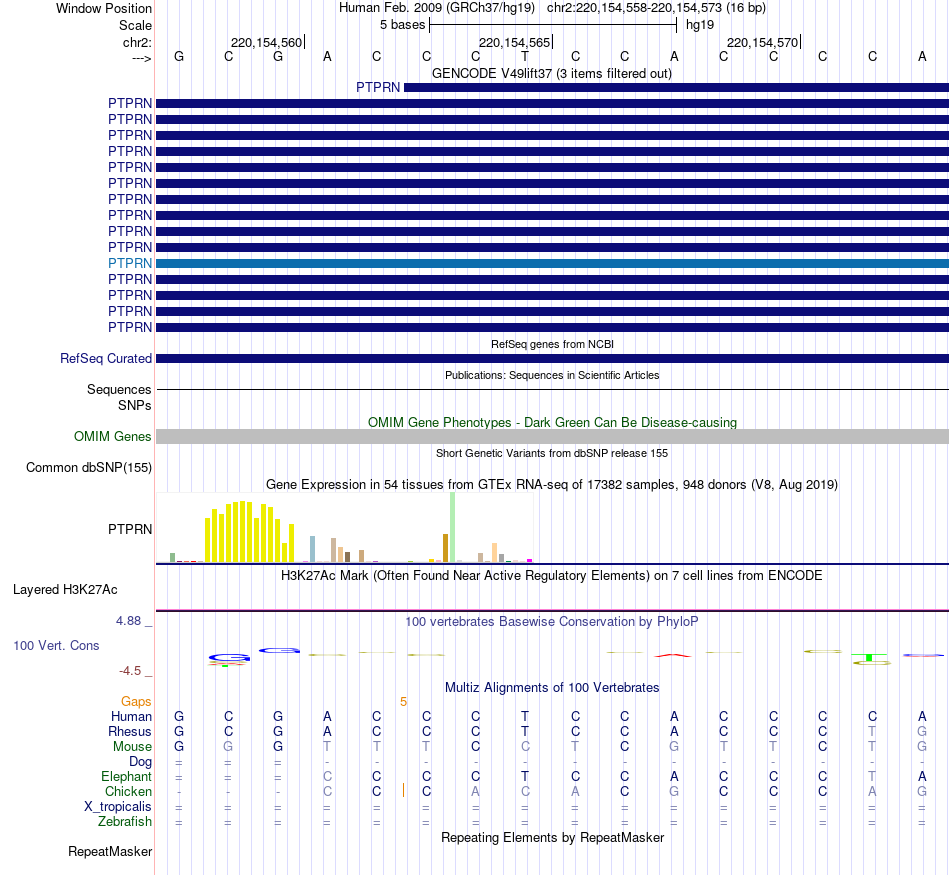Click the X_tropicalis alignment row label
Screen dimensions: 950x875
point(118,807)
